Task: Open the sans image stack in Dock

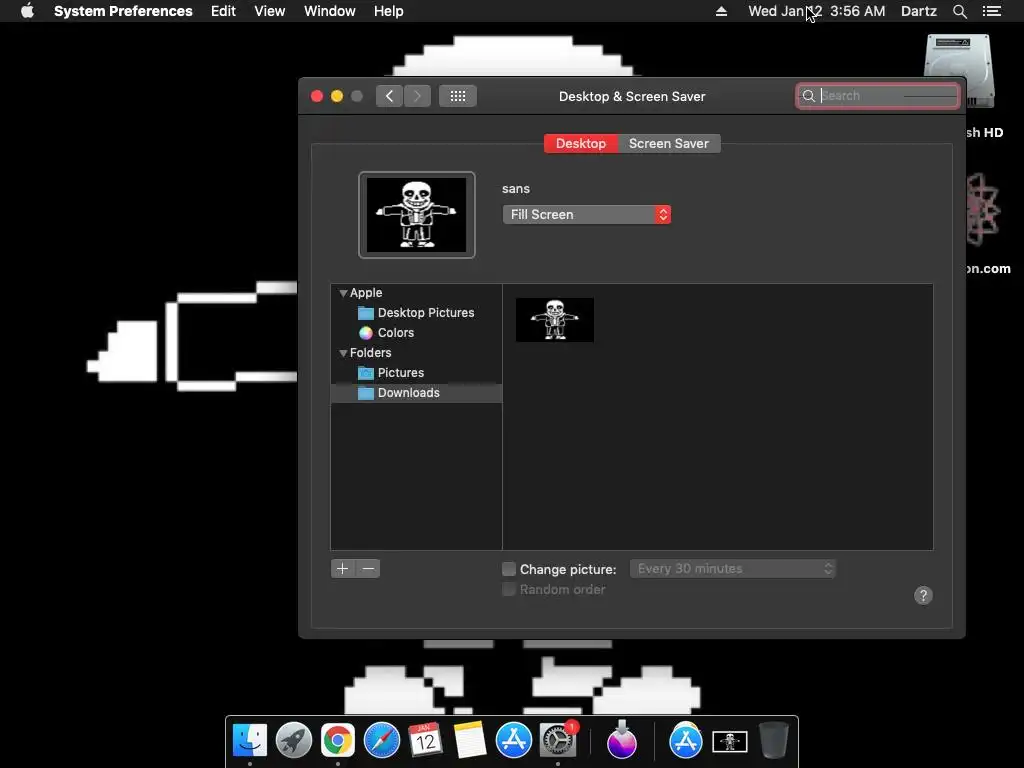Action: (729, 742)
